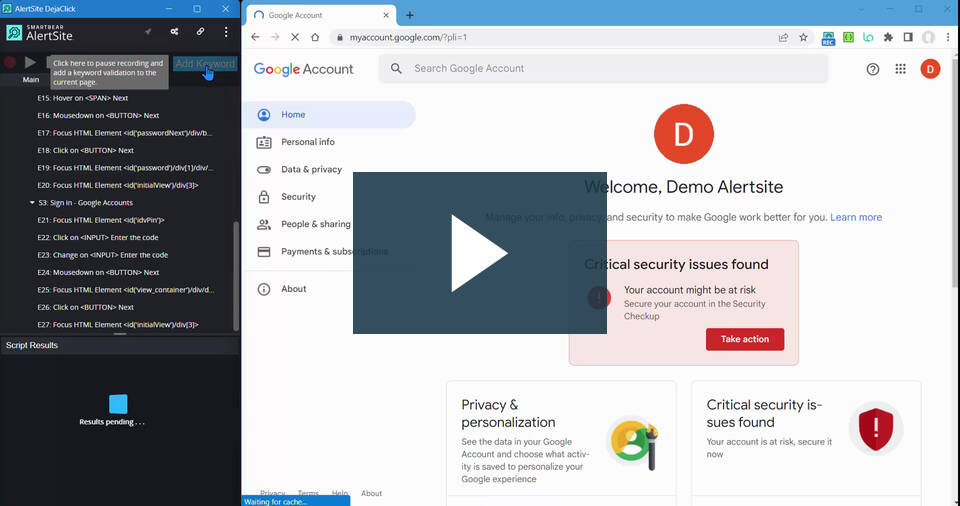The width and height of the screenshot is (960, 506).
Task: Open Security in sidebar
Action: (x=298, y=197)
